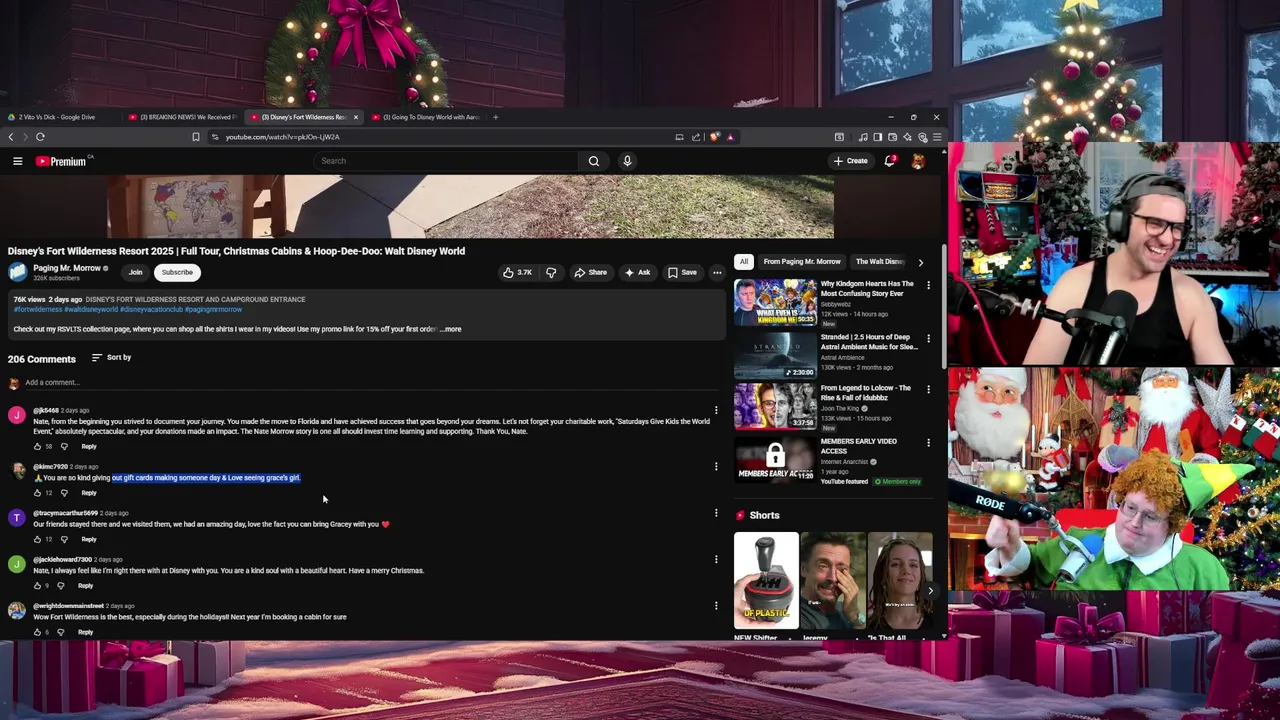
Task: Open the Brave shields icon
Action: coord(714,137)
